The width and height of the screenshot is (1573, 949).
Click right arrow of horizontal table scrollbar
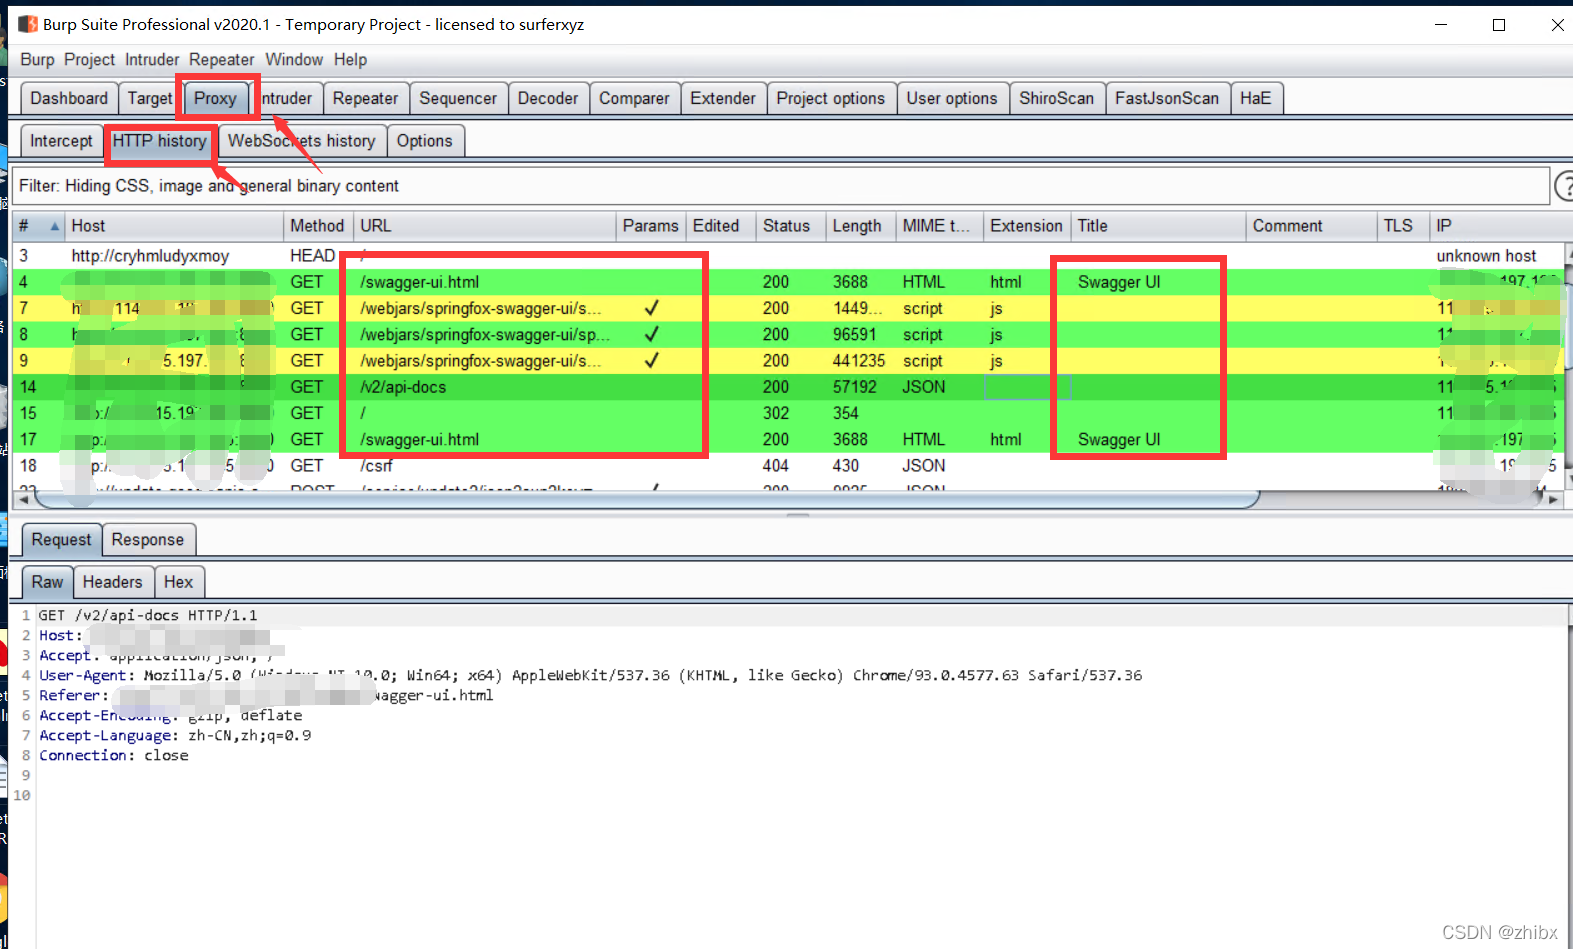click(x=1552, y=499)
